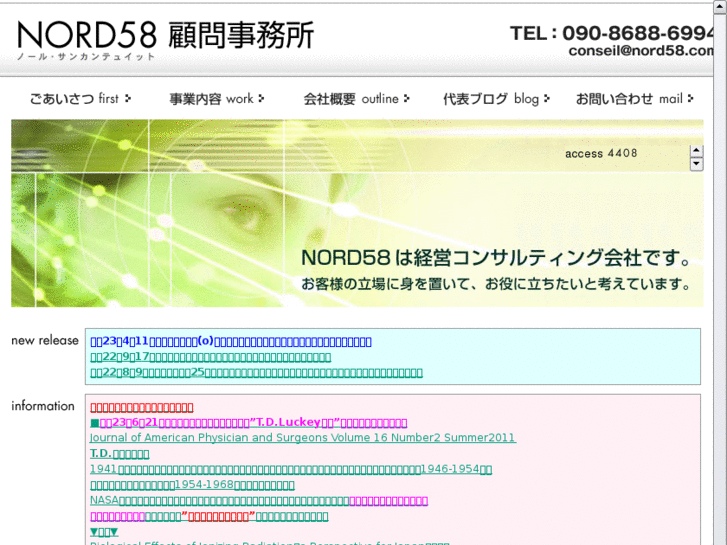Click the email address conseil@nord58.com
727x545 pixels.
[641, 51]
